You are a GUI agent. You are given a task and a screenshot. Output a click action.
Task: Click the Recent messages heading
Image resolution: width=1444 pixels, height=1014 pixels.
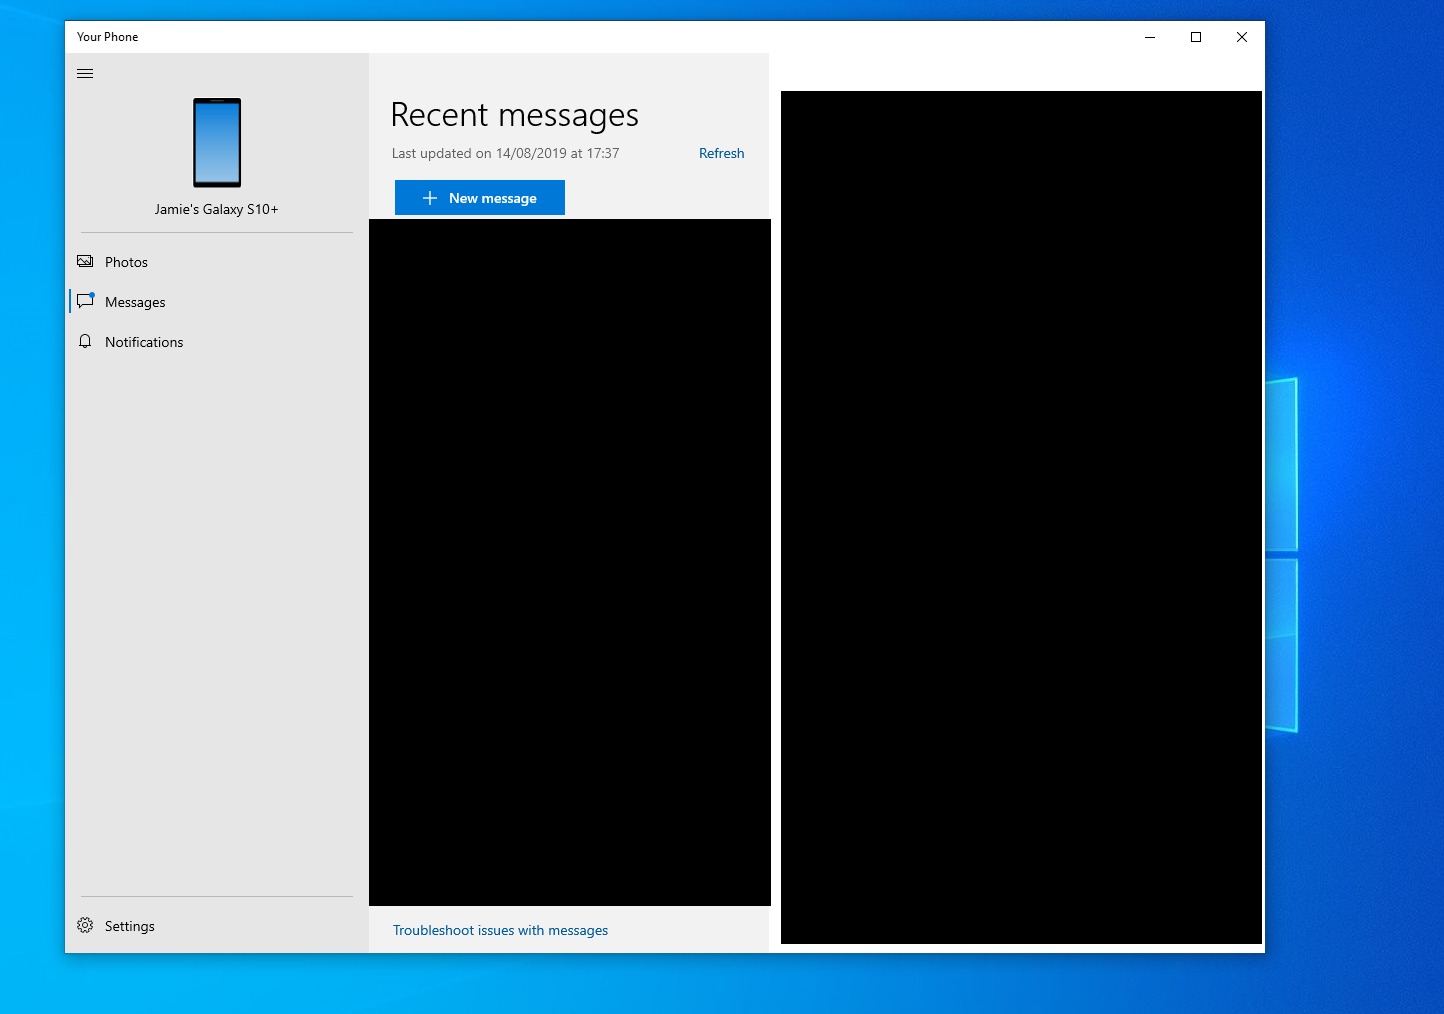514,115
